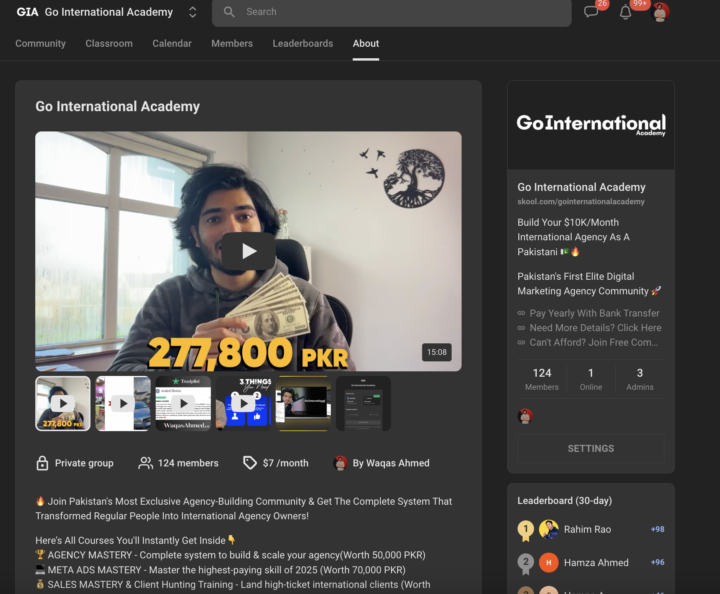Select the About tab
This screenshot has width=720, height=594.
coord(366,44)
